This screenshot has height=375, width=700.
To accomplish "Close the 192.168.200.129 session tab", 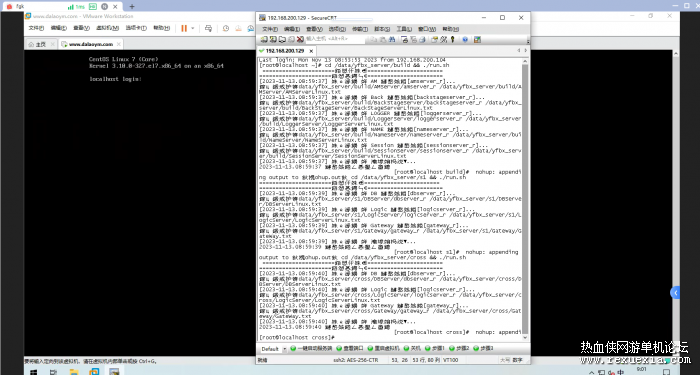I will pos(311,51).
